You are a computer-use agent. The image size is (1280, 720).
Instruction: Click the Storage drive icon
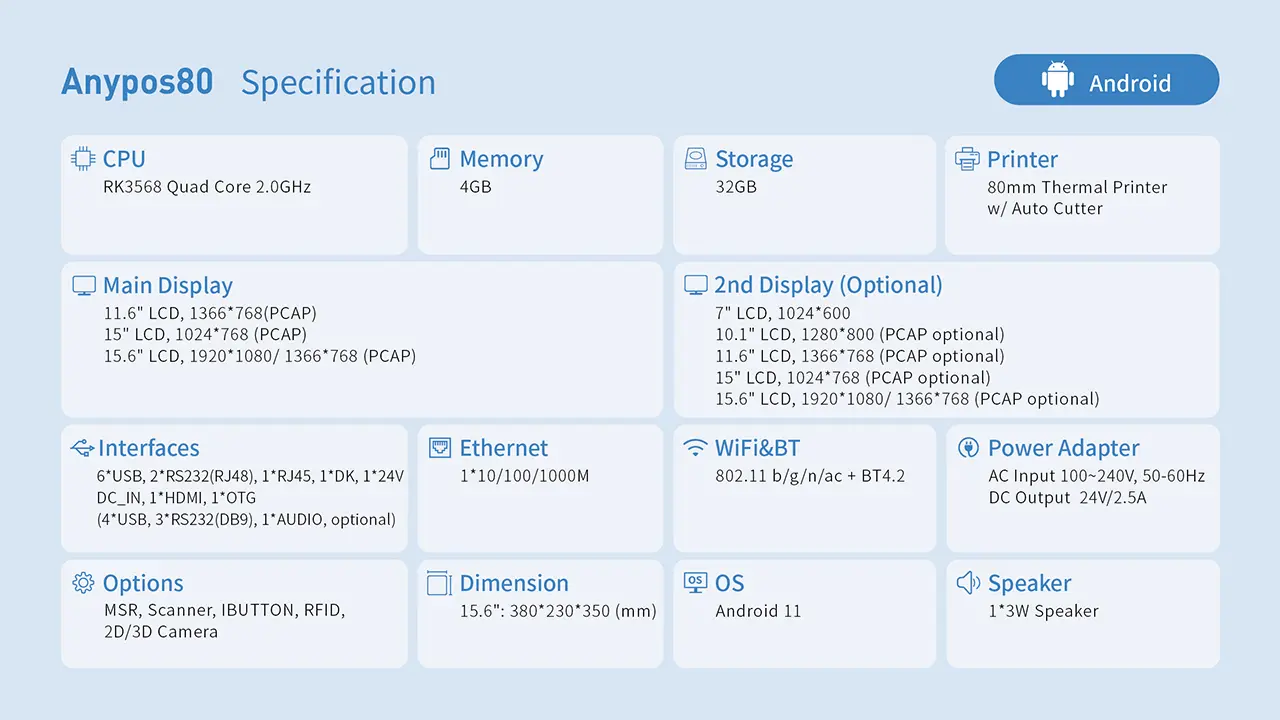[x=696, y=158]
